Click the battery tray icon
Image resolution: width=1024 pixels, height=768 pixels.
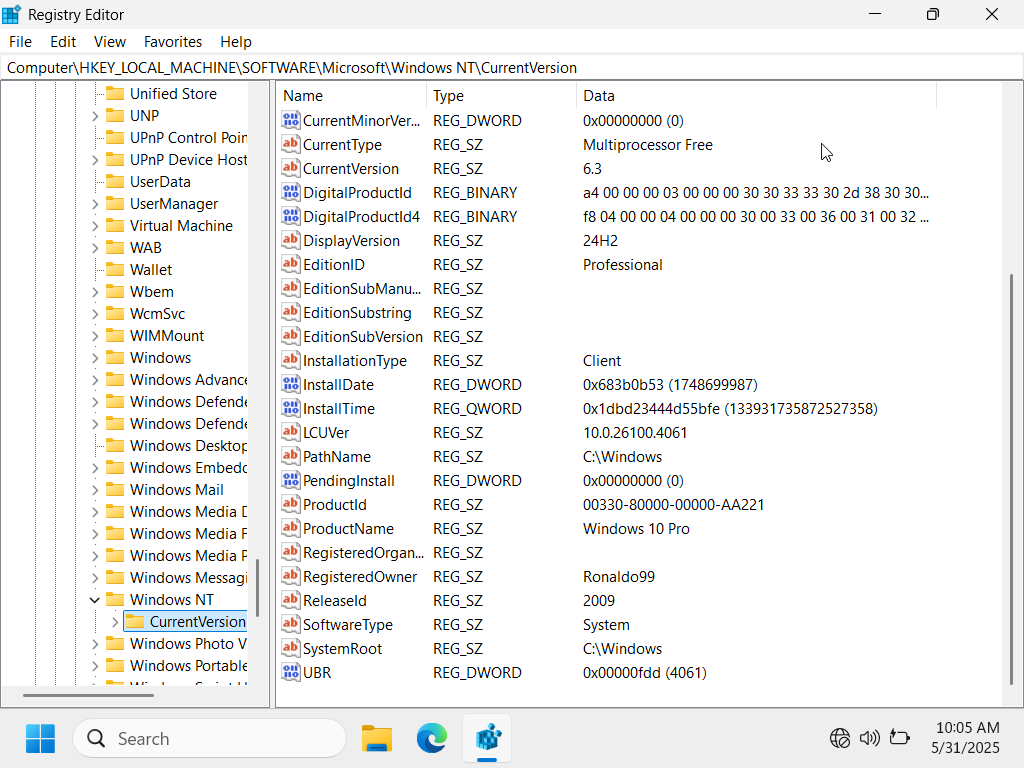pyautogui.click(x=900, y=739)
